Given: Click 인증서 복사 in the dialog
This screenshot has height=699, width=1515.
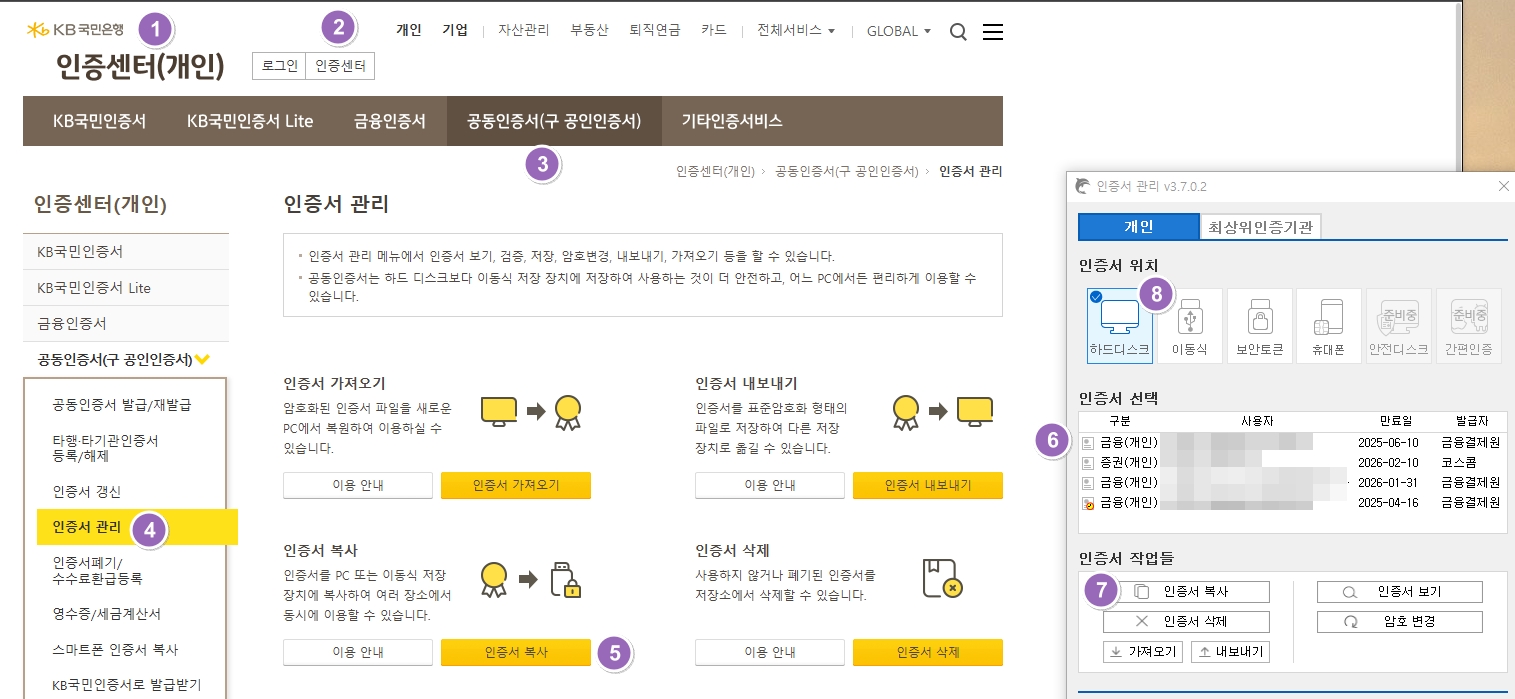Looking at the screenshot, I should [1186, 592].
